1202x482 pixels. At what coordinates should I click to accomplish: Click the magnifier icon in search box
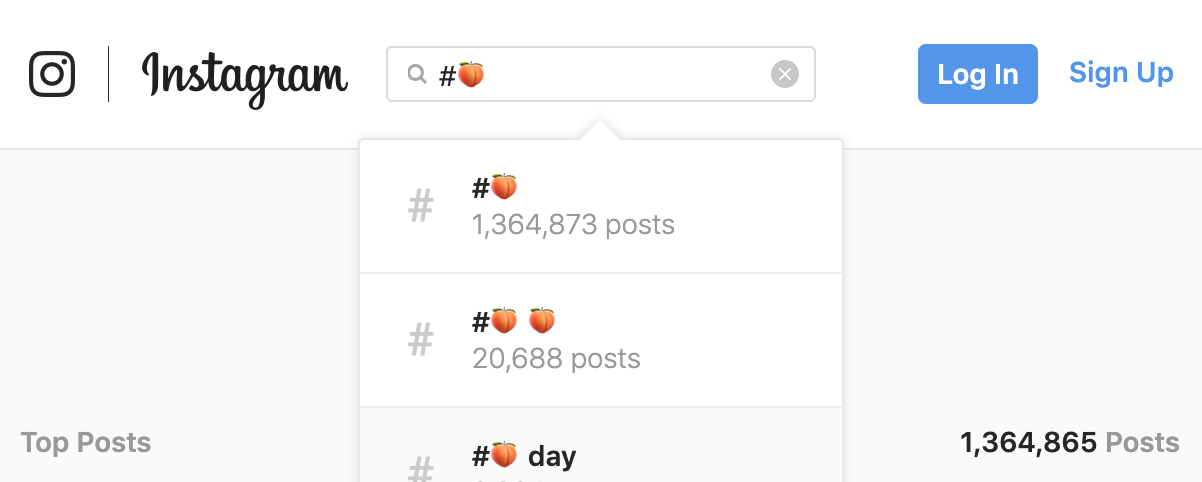tap(416, 74)
